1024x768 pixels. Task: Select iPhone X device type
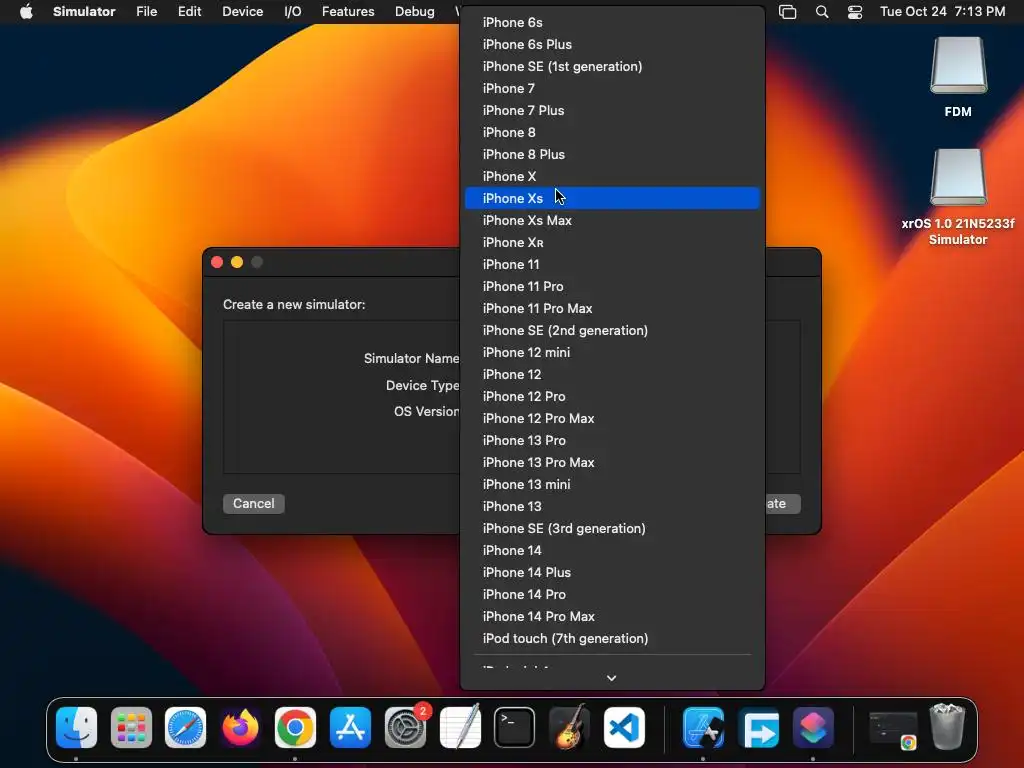point(612,176)
